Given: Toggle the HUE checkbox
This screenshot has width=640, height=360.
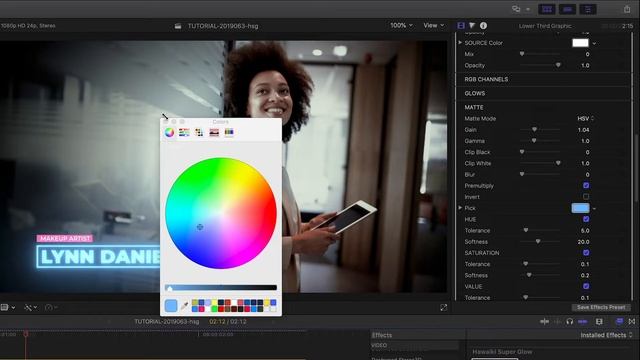Looking at the screenshot, I should click(x=586, y=219).
